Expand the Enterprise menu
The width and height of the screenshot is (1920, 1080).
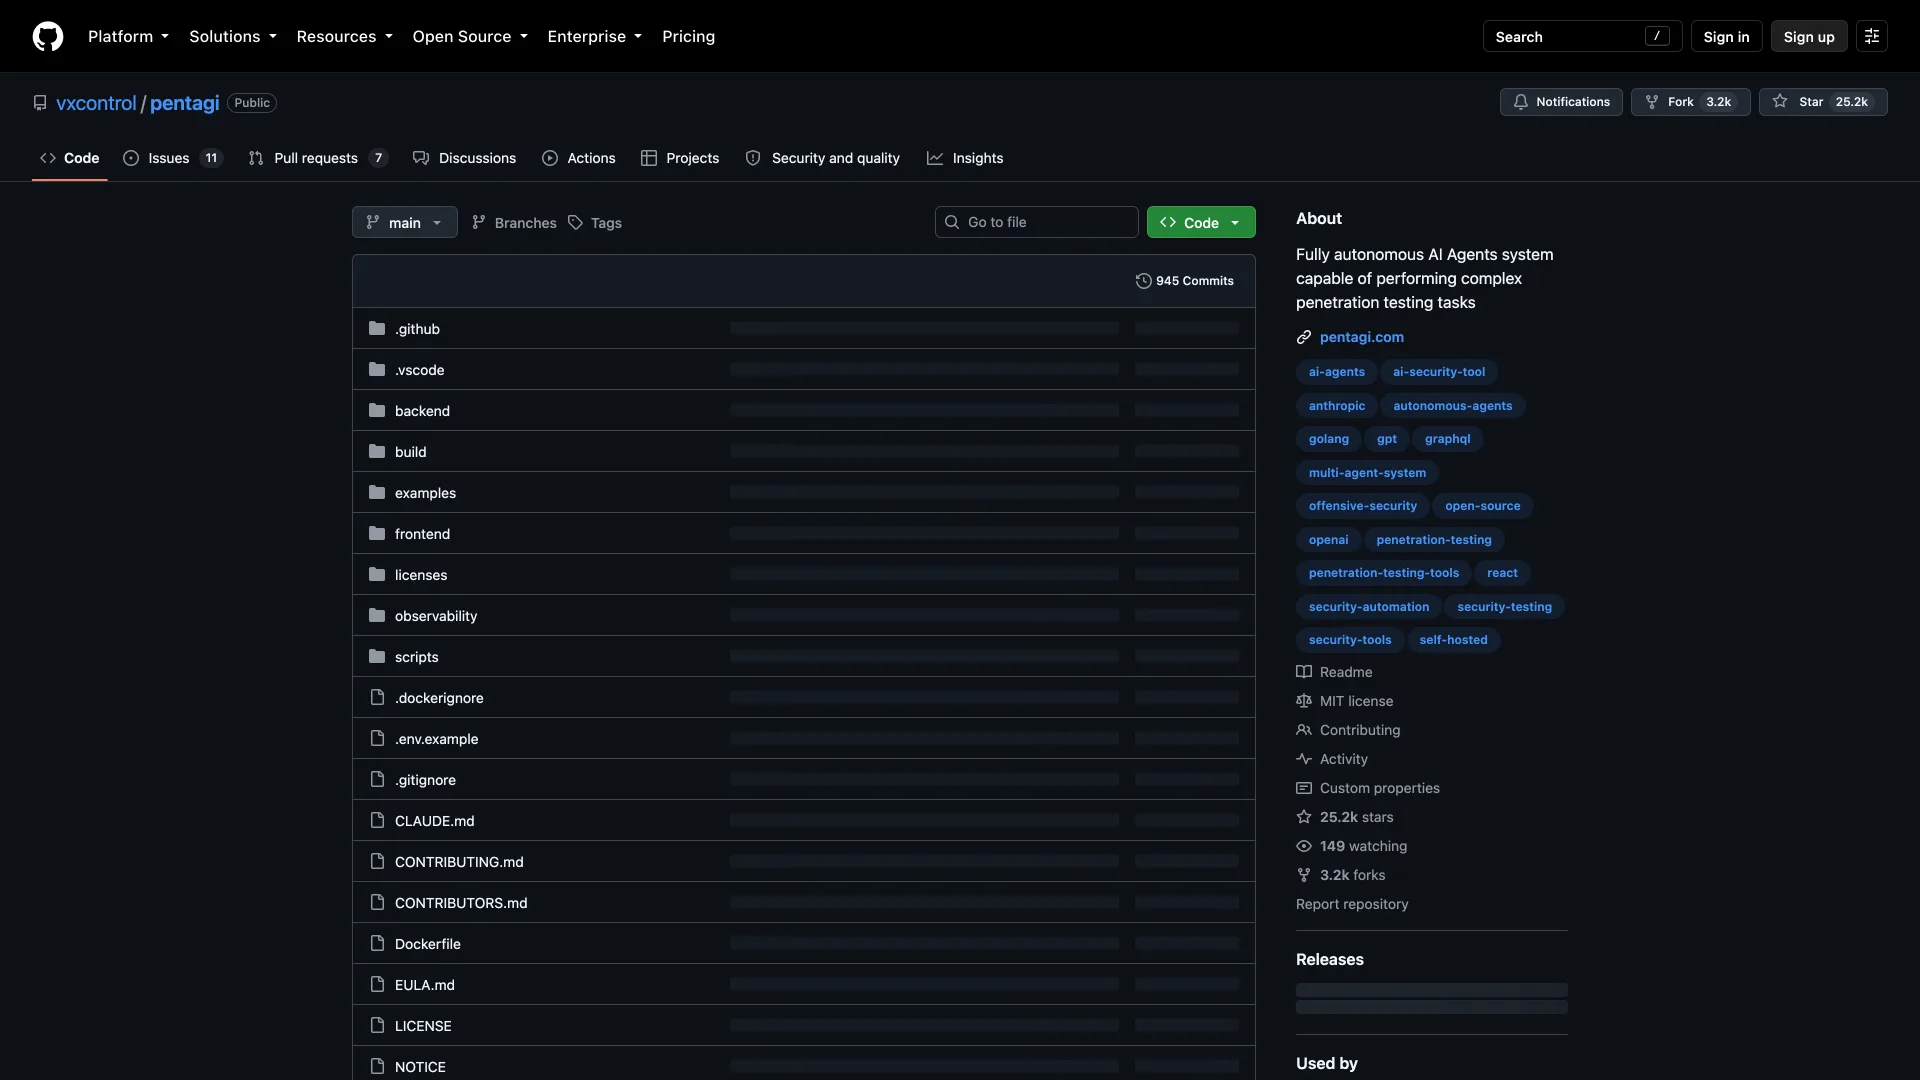595,36
